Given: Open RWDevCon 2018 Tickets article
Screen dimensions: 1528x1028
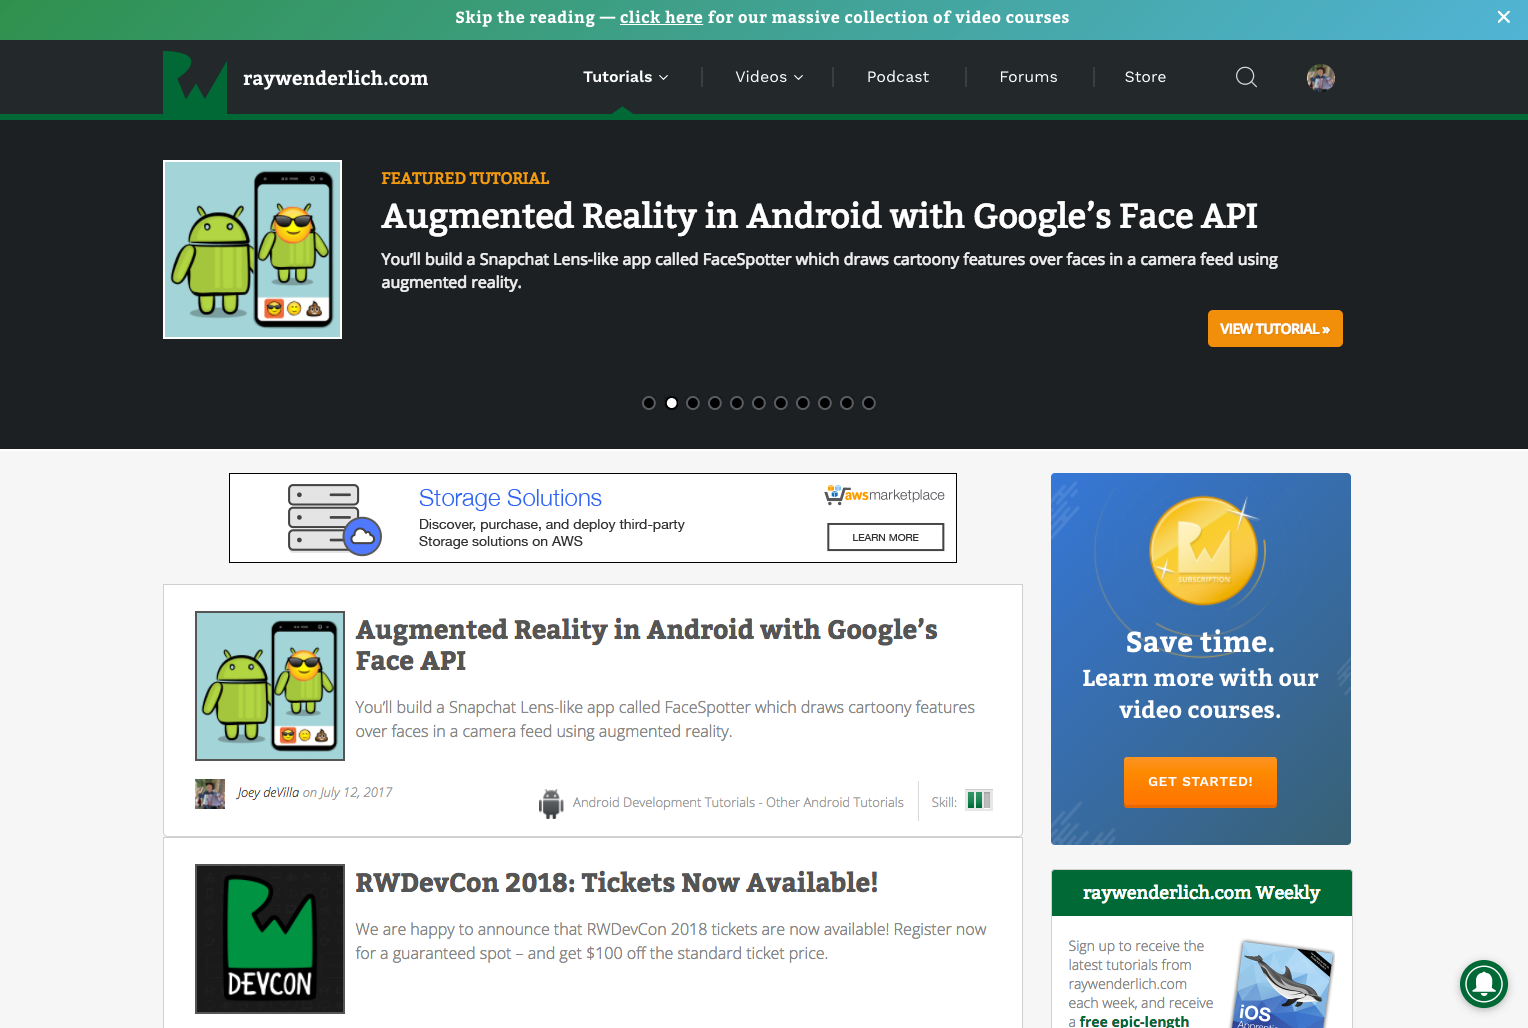Looking at the screenshot, I should click(x=617, y=883).
